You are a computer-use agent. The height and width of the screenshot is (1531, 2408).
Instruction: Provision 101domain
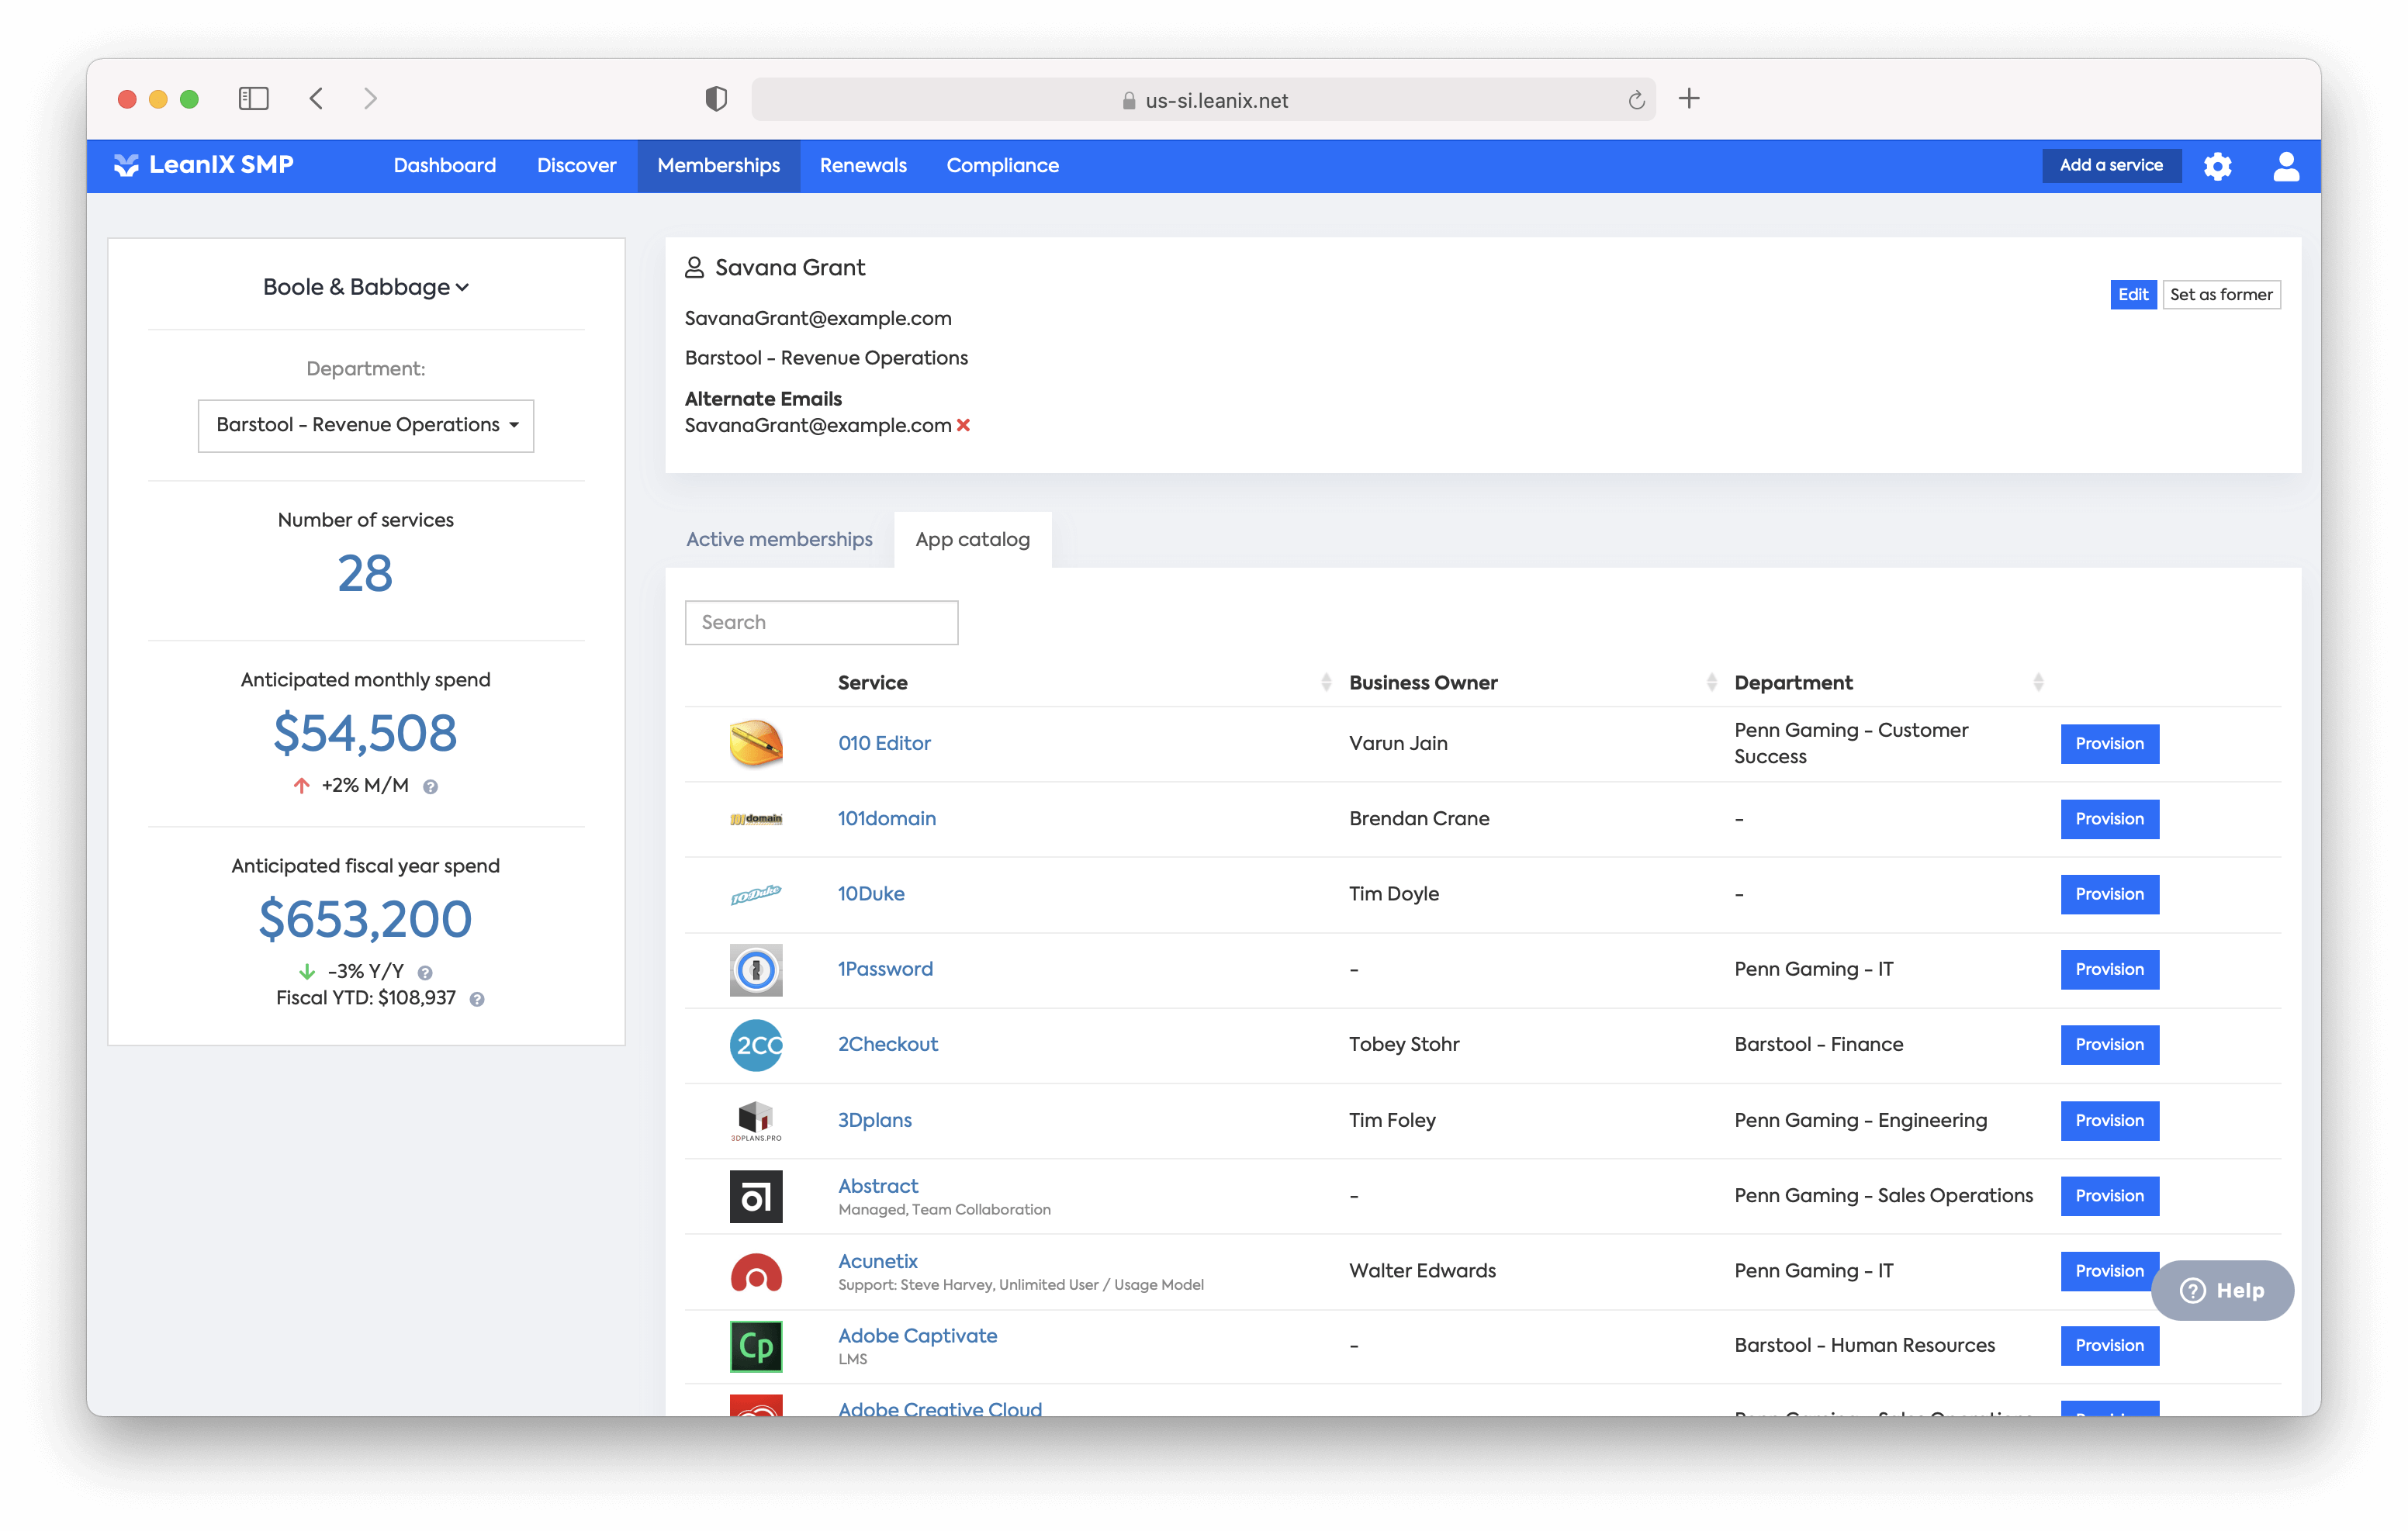(2109, 819)
